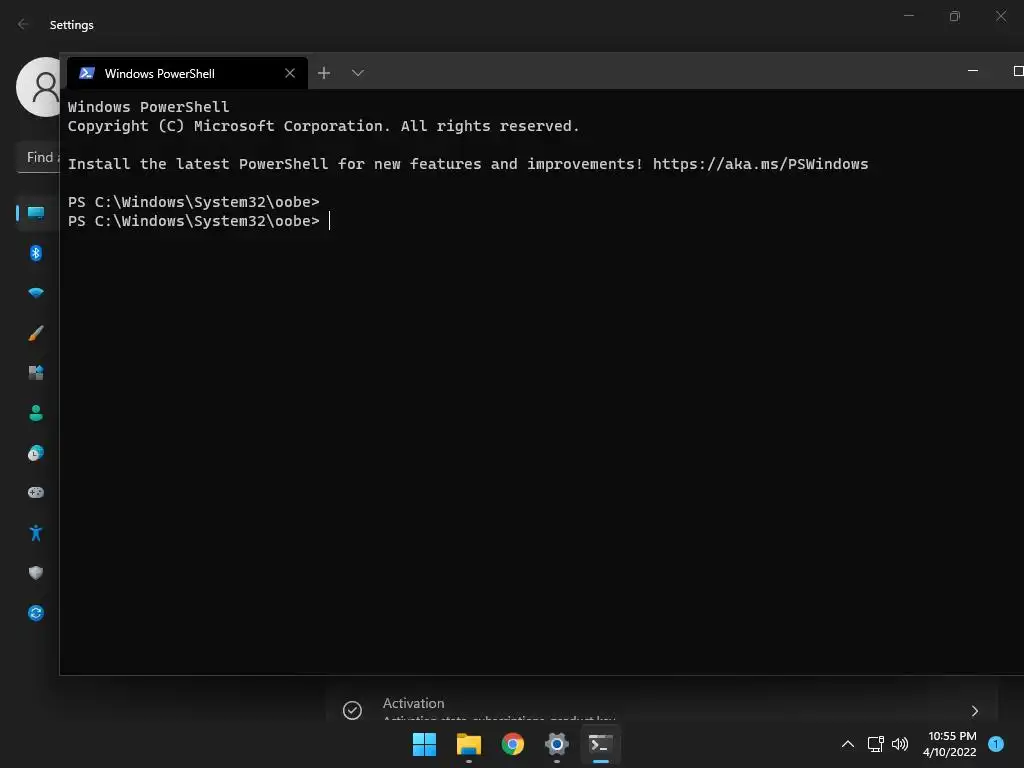The height and width of the screenshot is (768, 1024).
Task: Open the Windows Start menu
Action: 424,744
